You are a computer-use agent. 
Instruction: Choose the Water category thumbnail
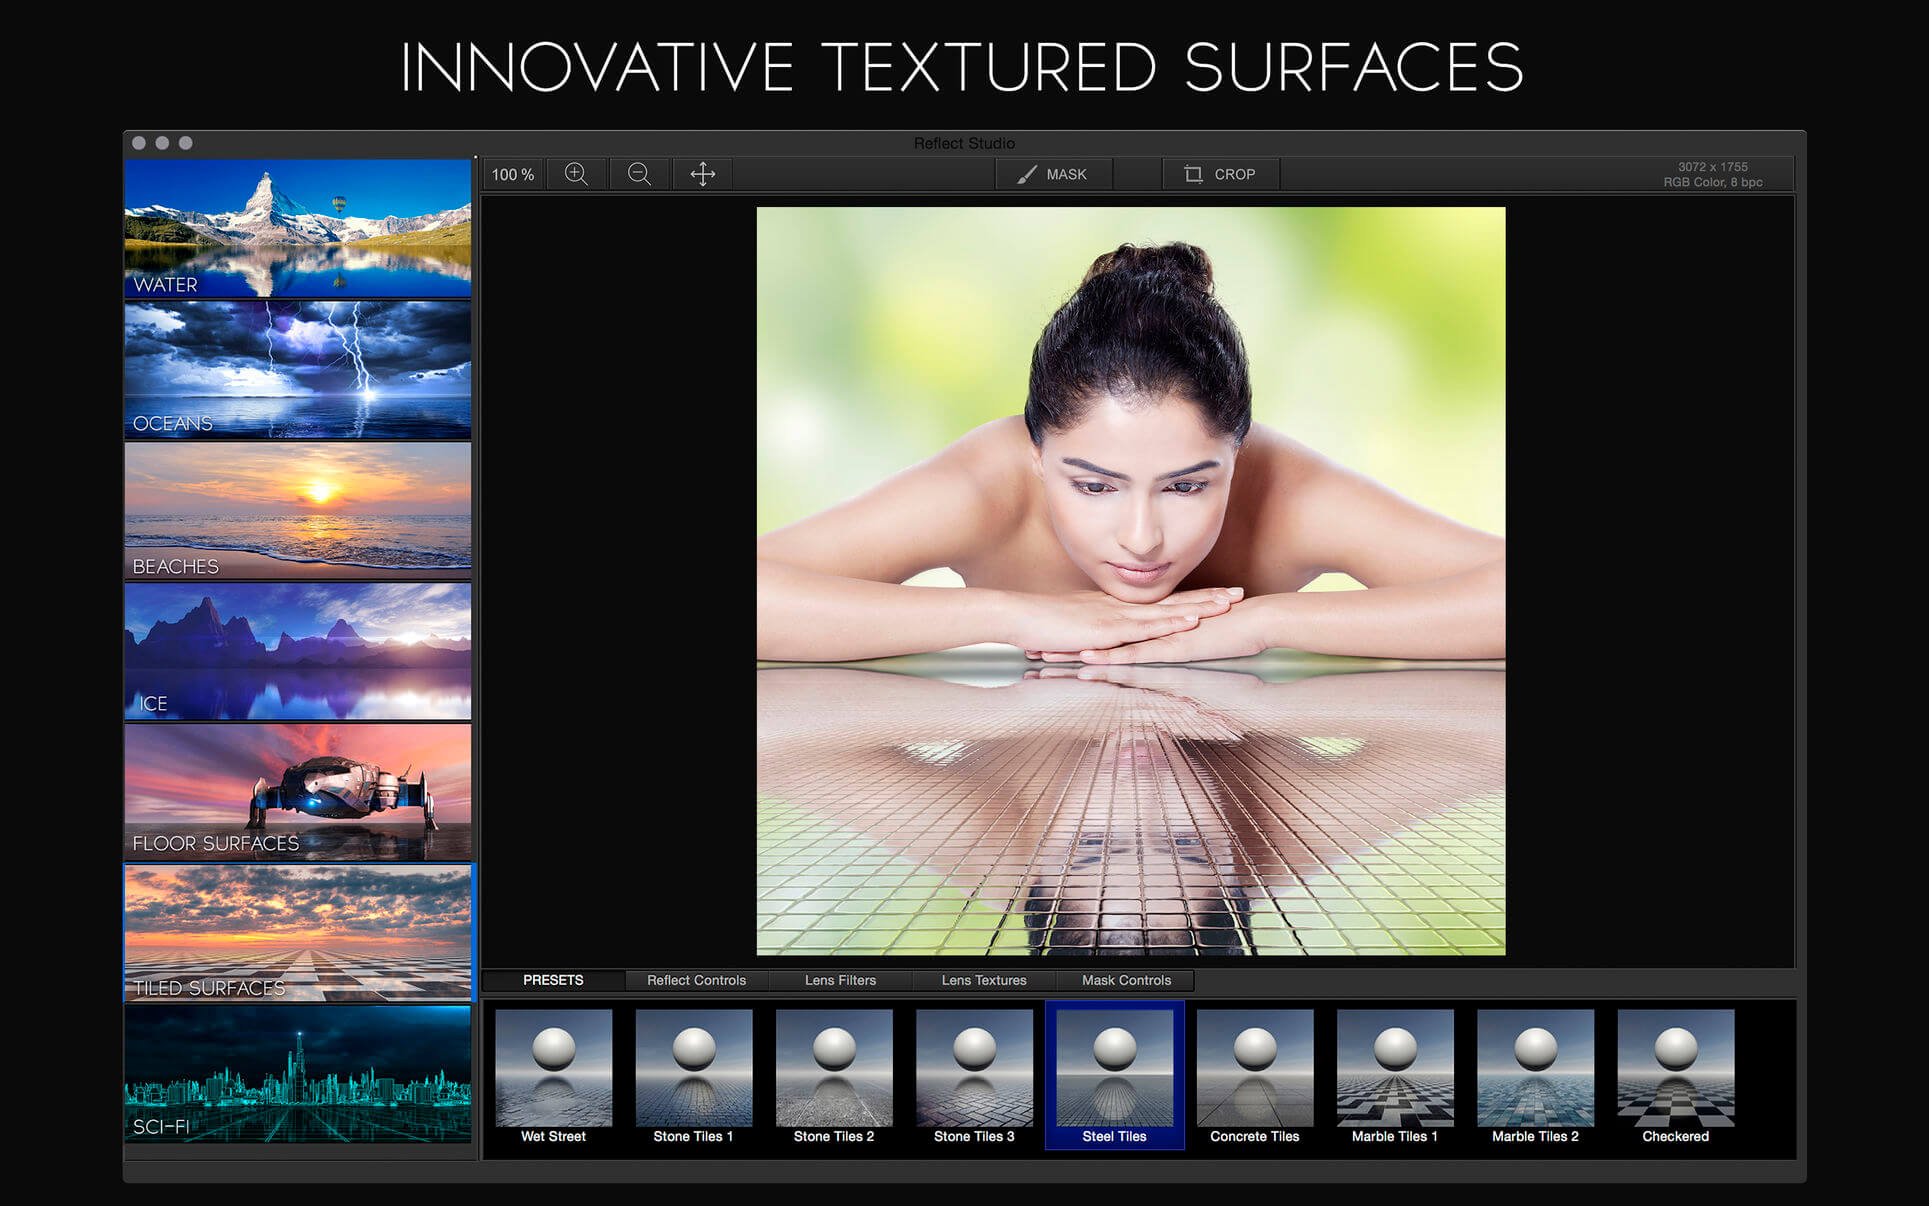point(298,228)
